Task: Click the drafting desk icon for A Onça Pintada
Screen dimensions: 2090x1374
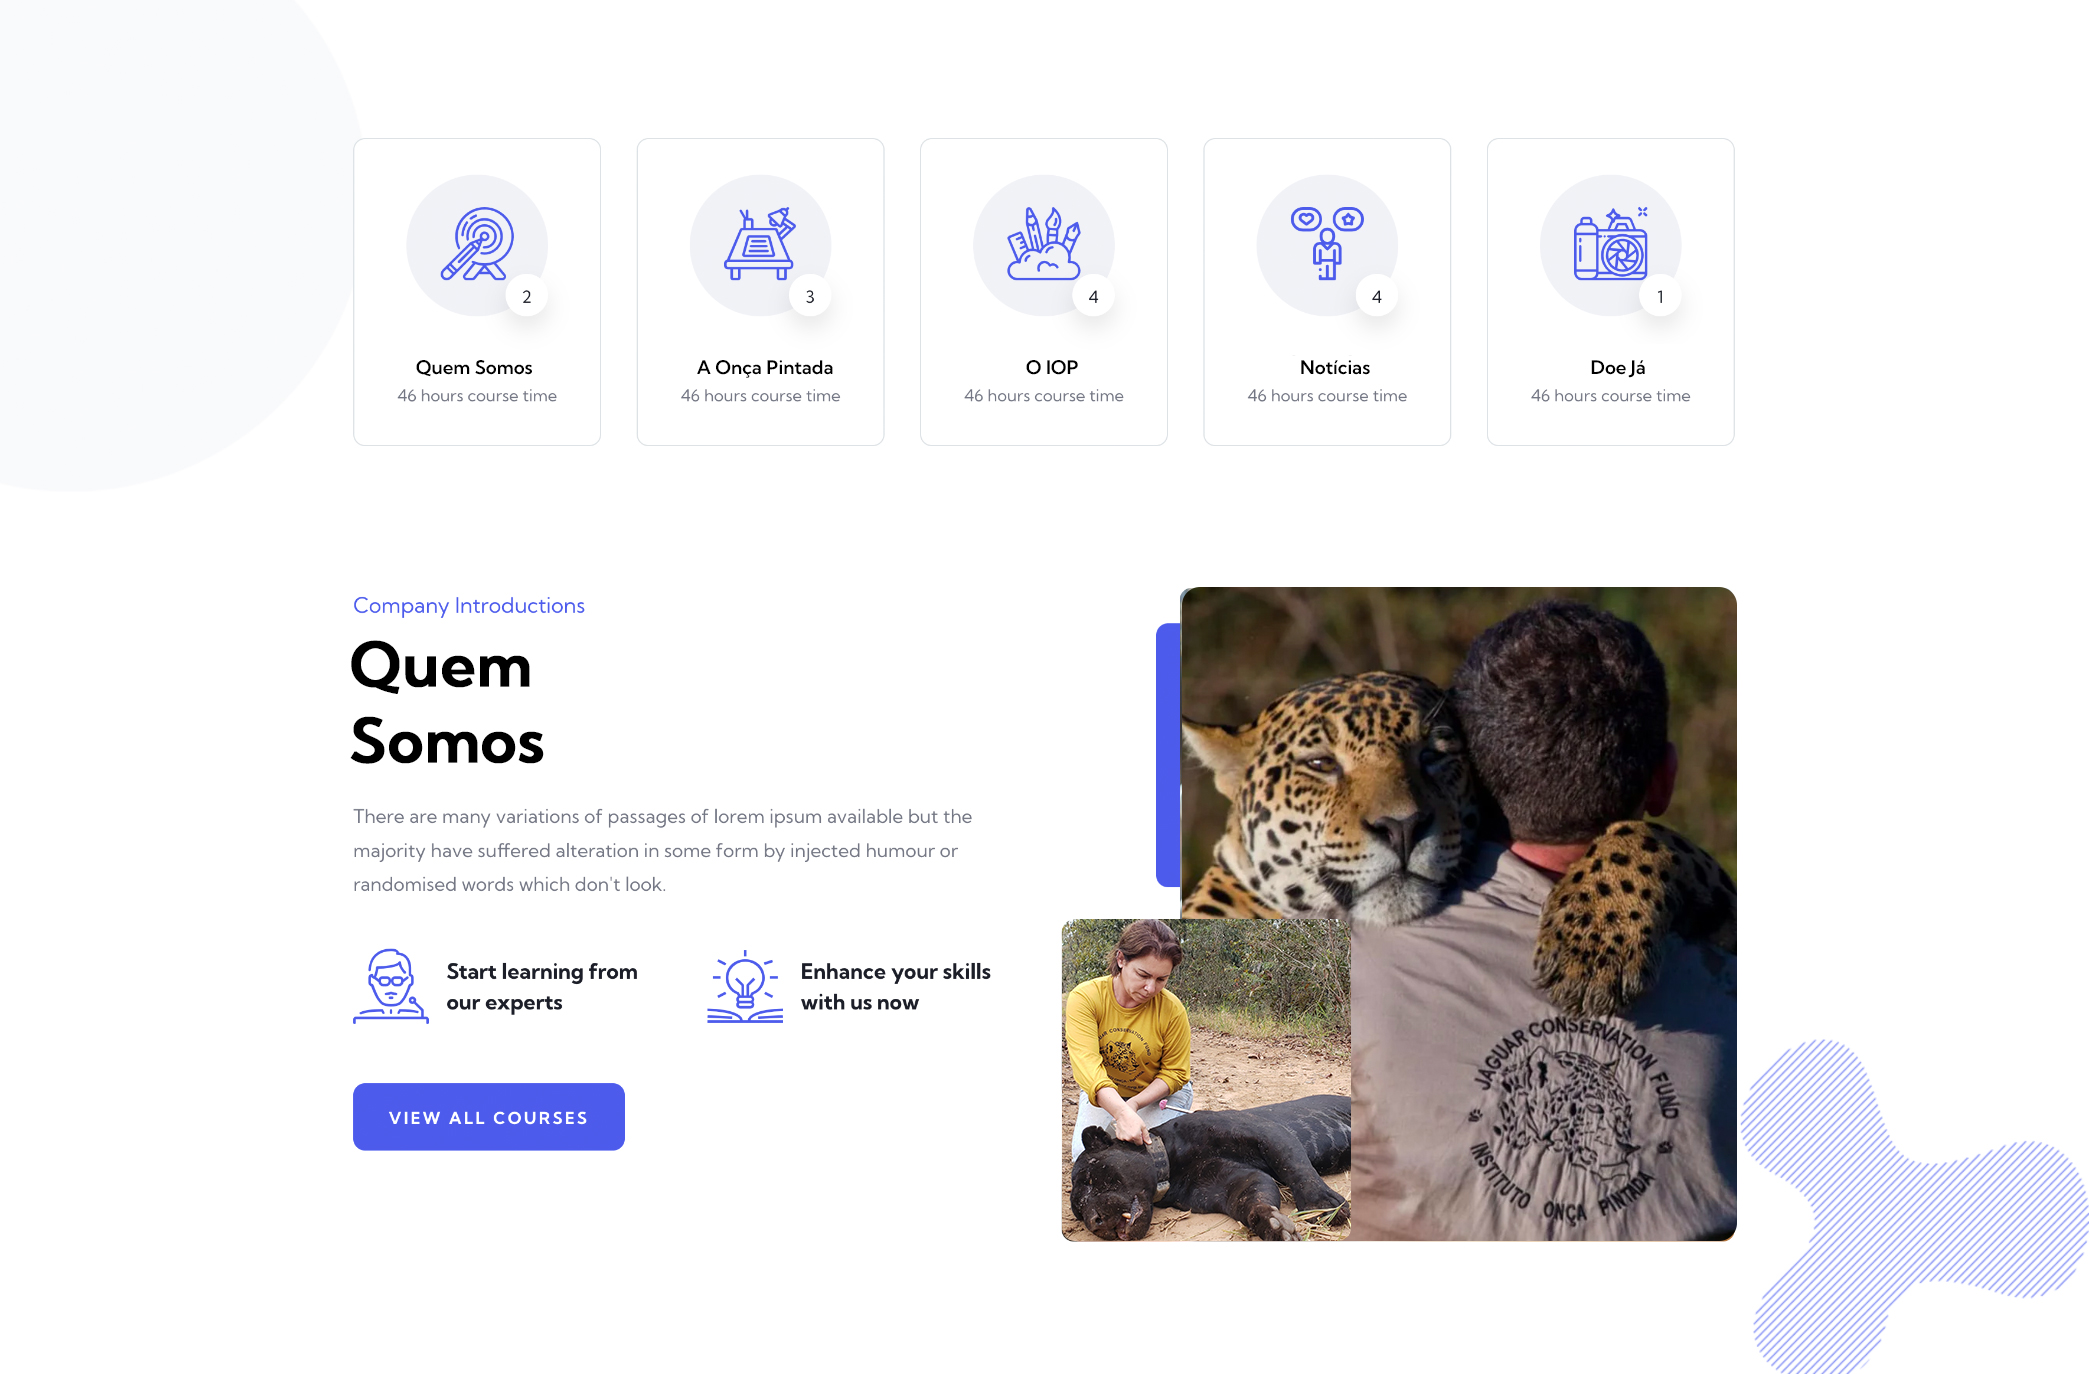Action: (x=760, y=244)
